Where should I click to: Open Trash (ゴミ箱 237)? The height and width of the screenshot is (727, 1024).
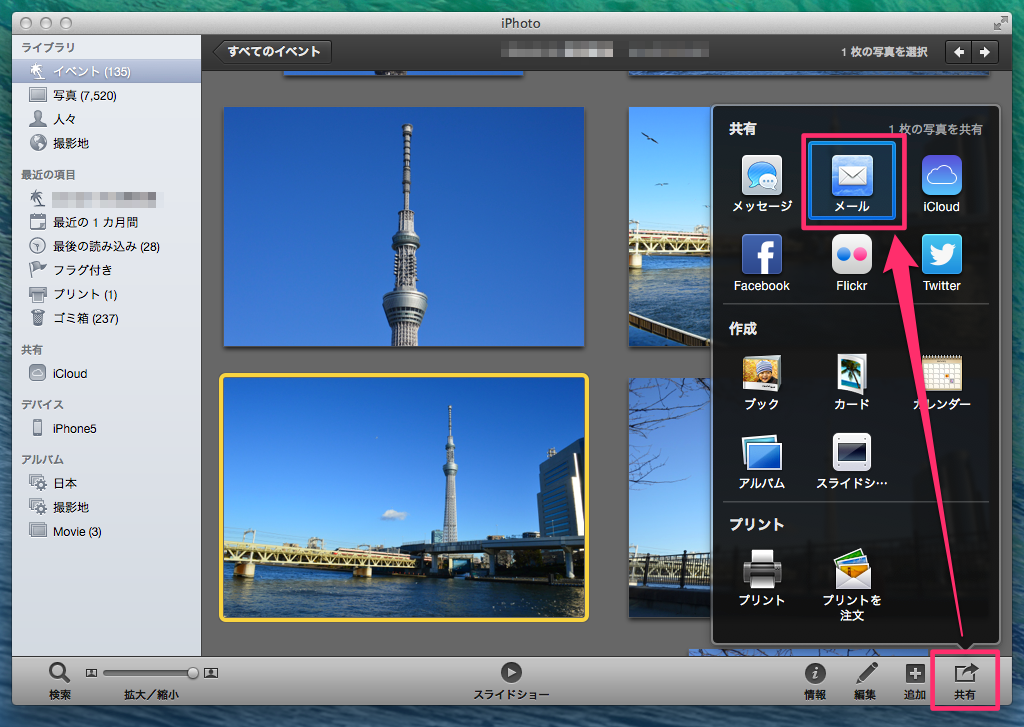click(x=106, y=318)
